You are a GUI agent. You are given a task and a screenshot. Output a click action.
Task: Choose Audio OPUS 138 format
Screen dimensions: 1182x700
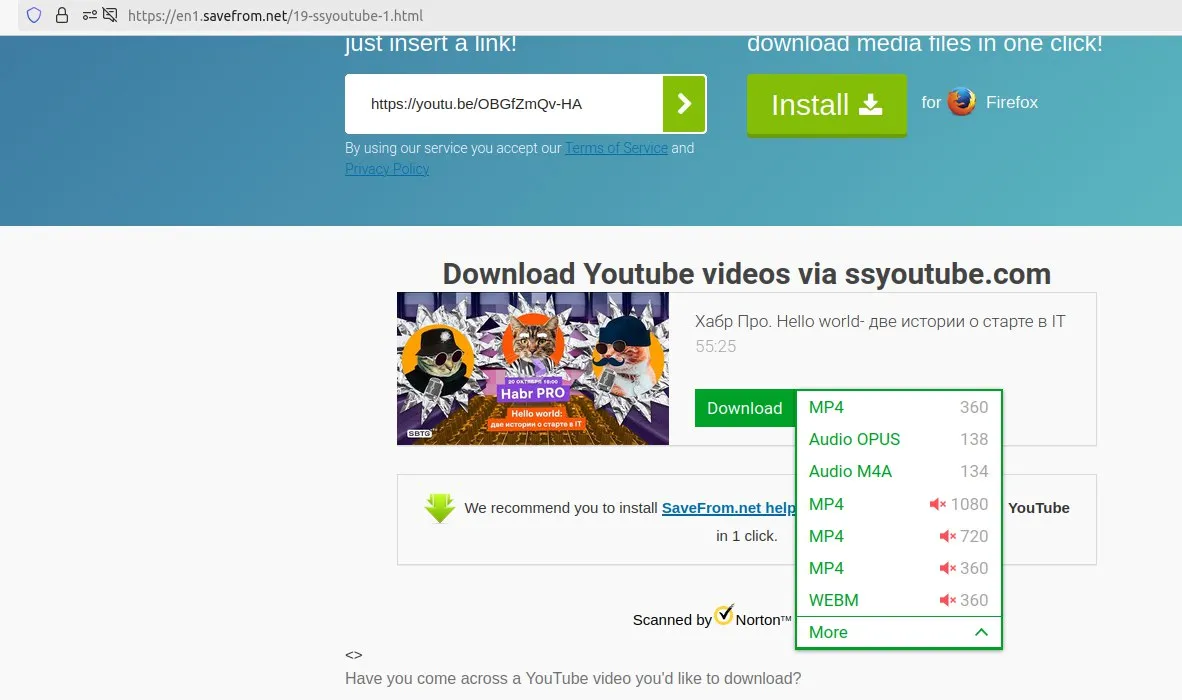click(x=899, y=439)
